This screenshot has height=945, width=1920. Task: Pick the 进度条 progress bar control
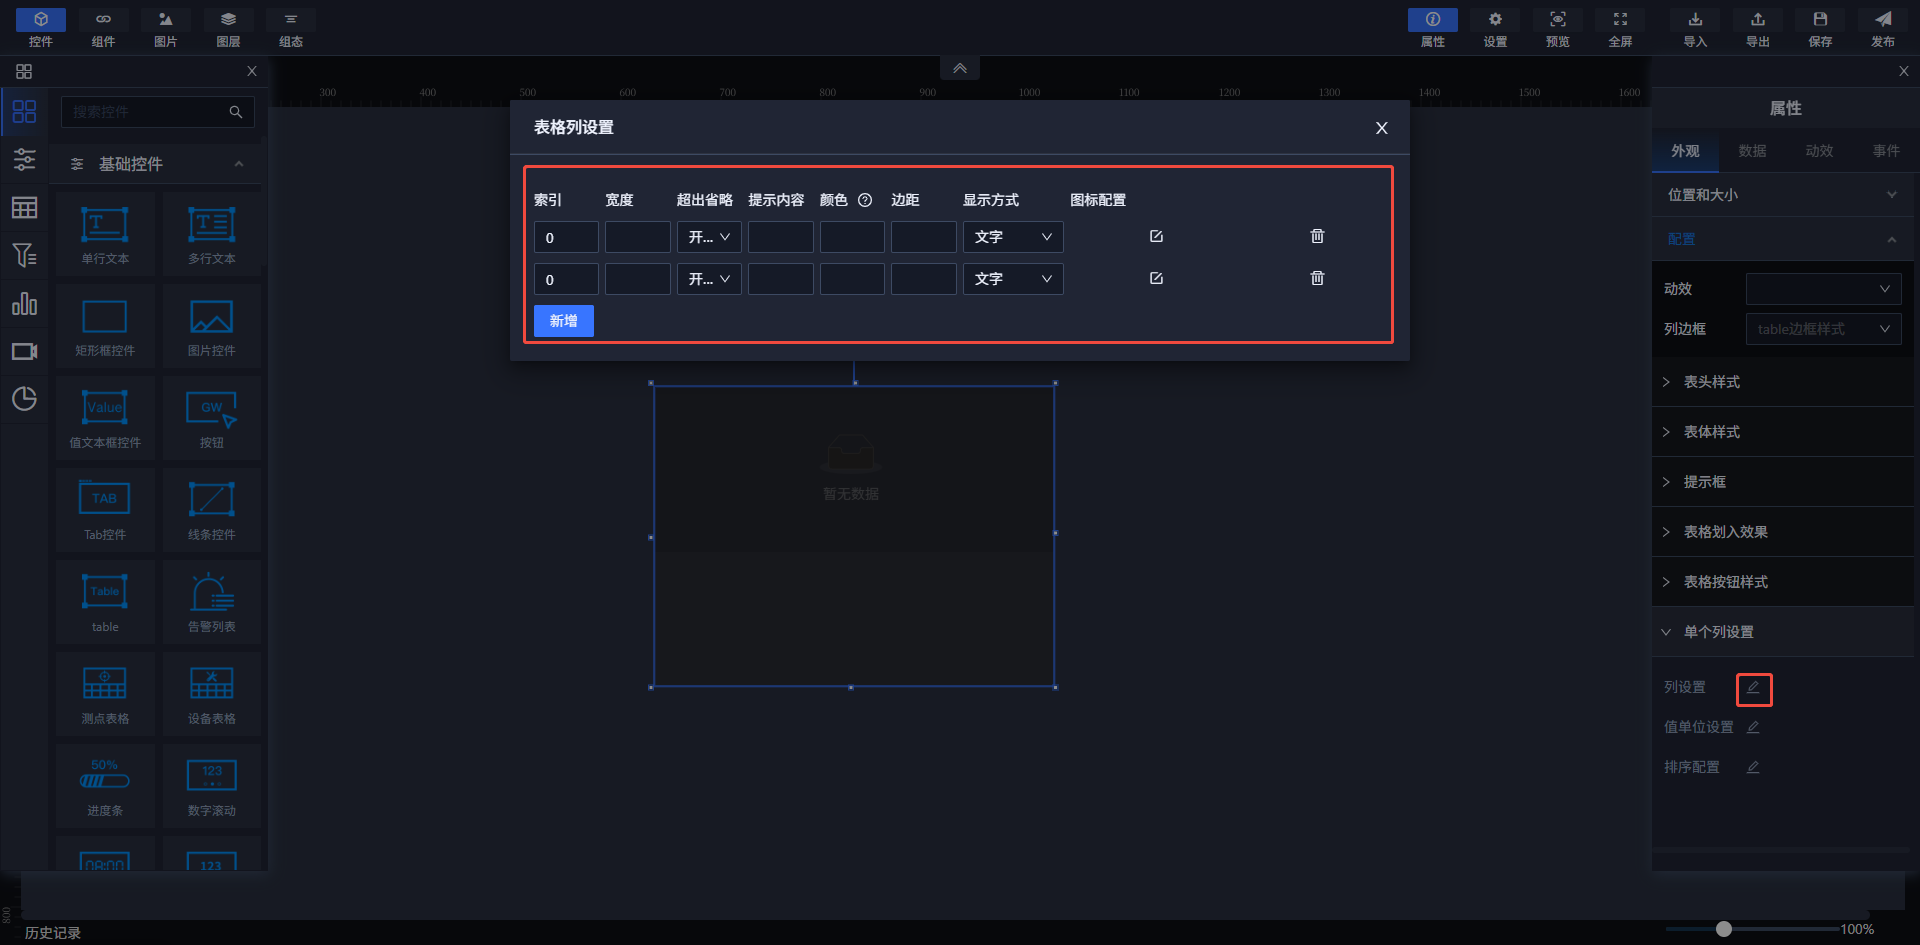point(105,786)
